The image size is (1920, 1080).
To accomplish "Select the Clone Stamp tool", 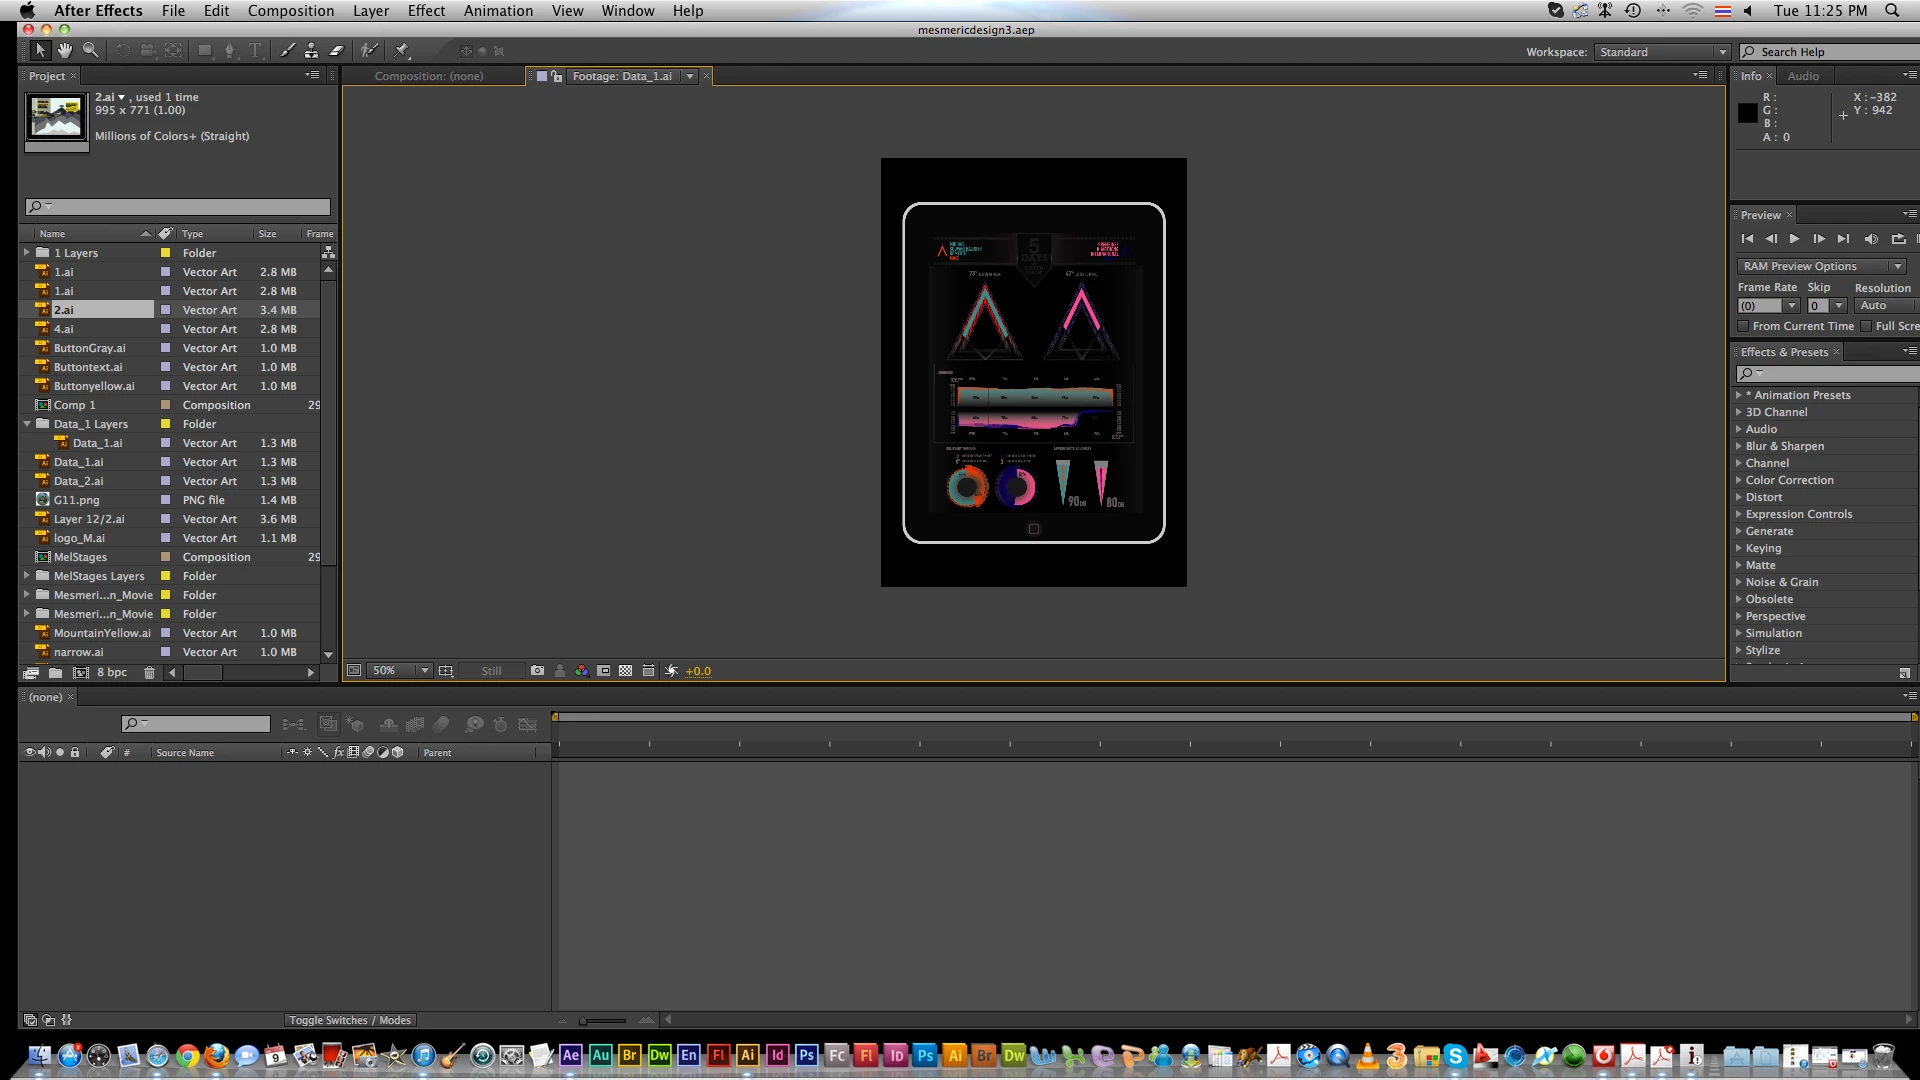I will [312, 50].
